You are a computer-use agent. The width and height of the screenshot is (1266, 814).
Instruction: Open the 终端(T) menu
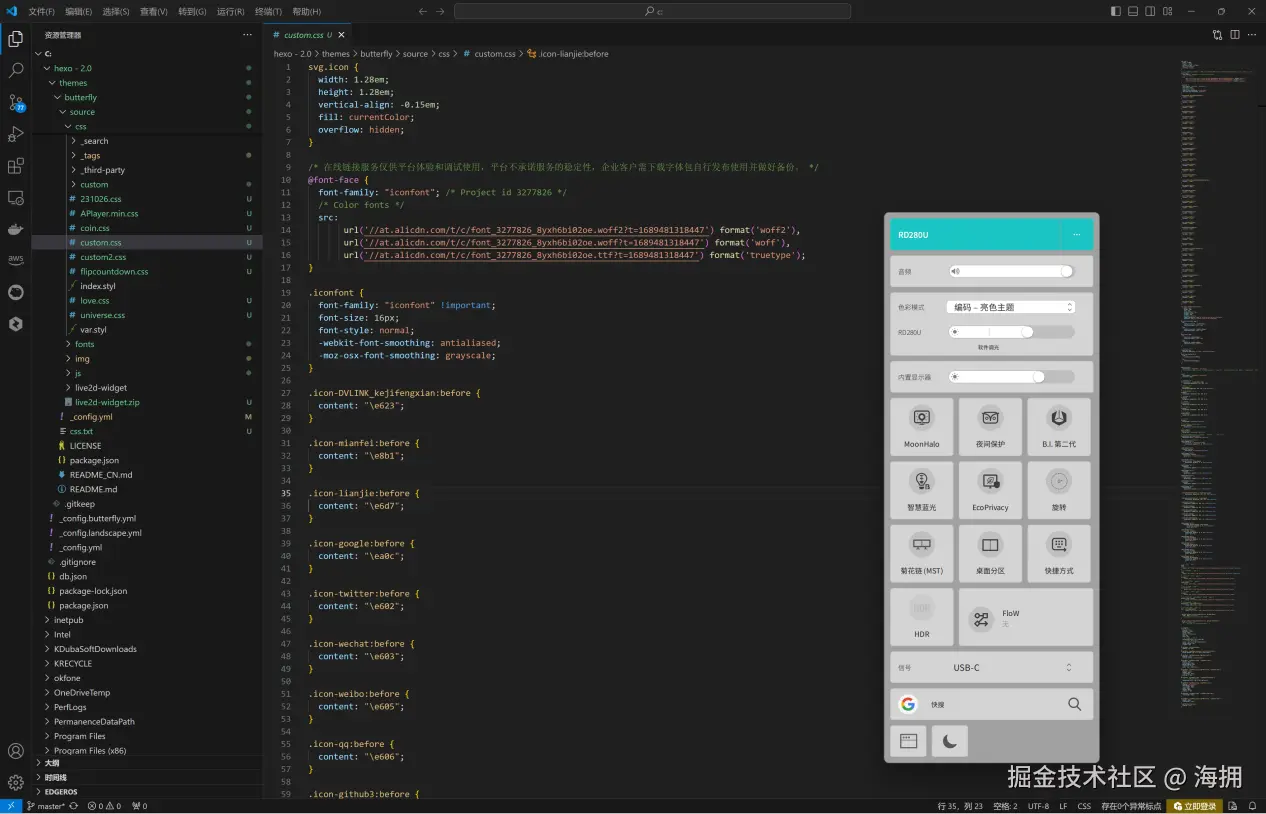pyautogui.click(x=268, y=12)
